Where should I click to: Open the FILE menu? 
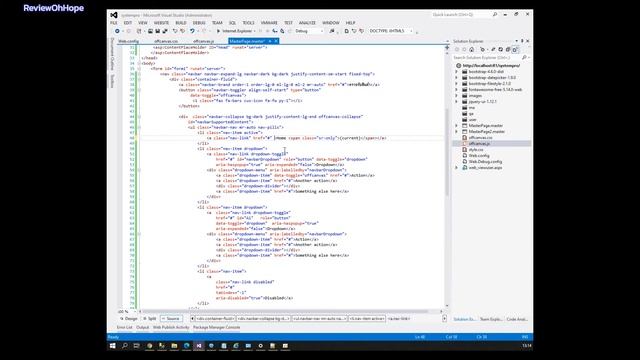coord(113,23)
